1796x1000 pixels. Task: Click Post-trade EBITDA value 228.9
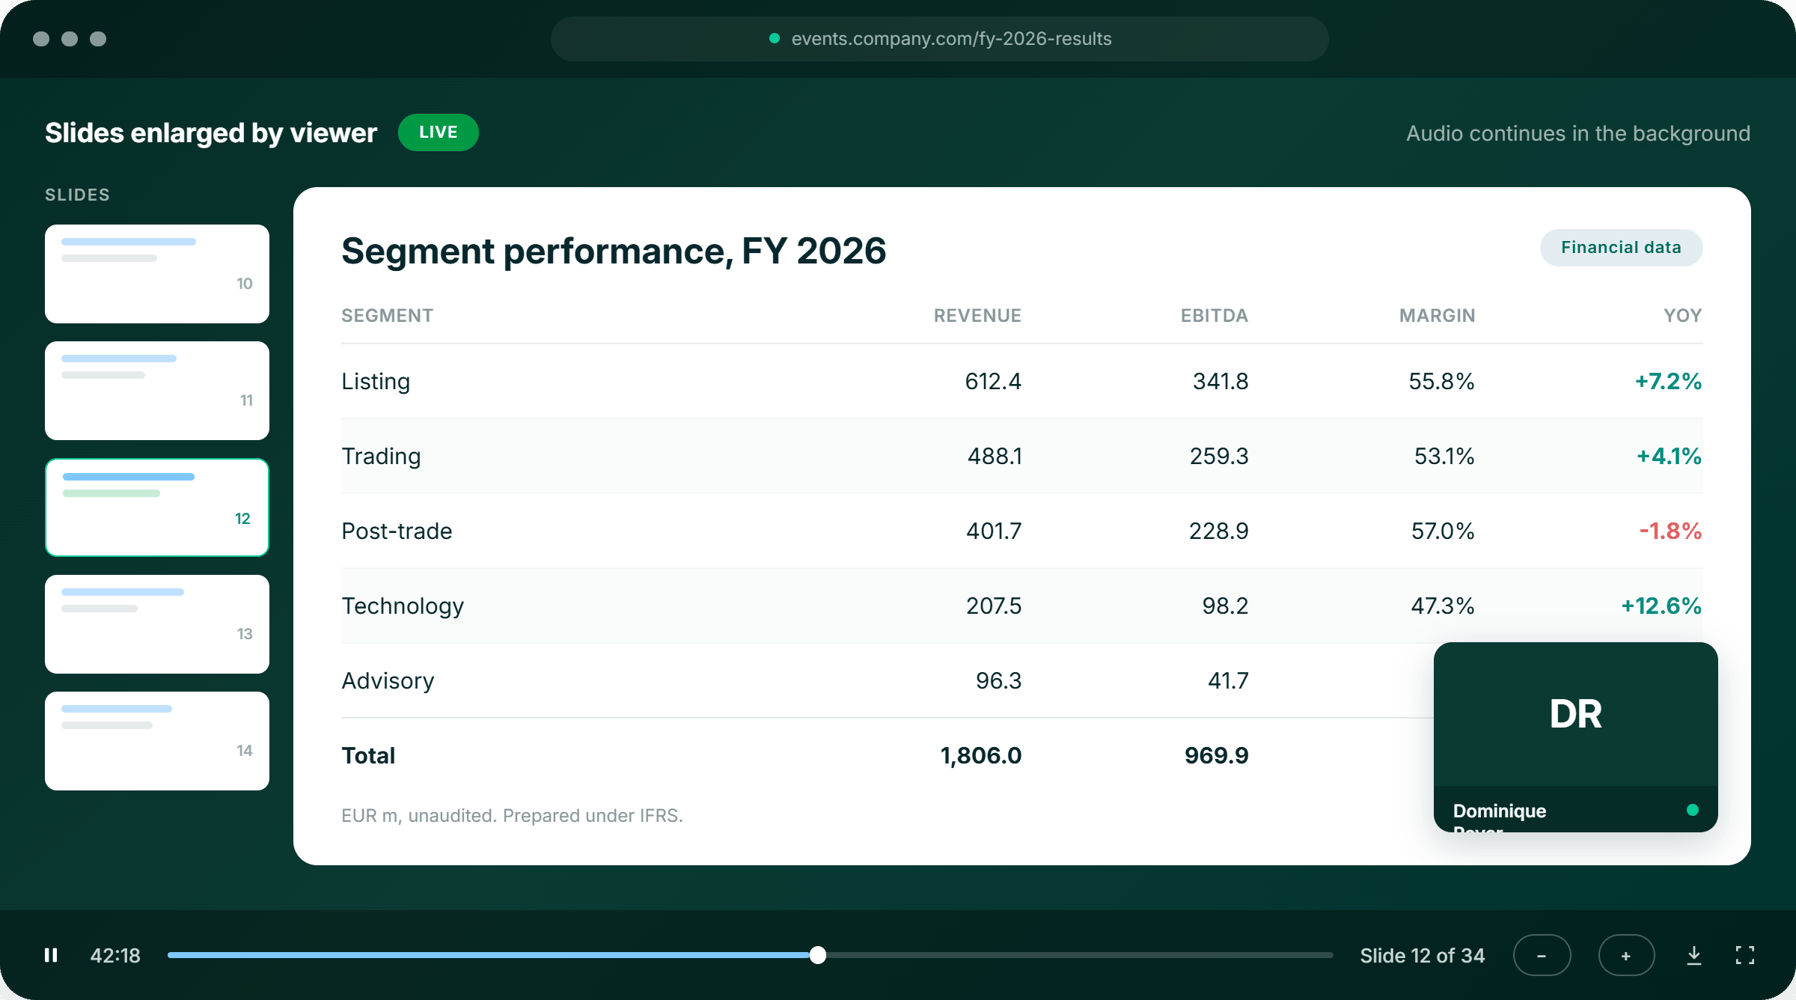(x=1218, y=531)
